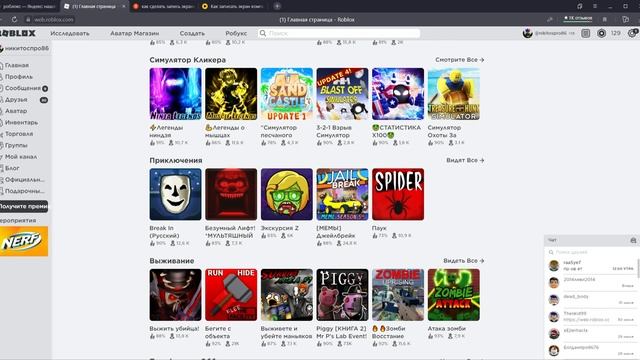The image size is (640, 360).
Task: Open the red elevator game thumbnail
Action: (x=231, y=194)
